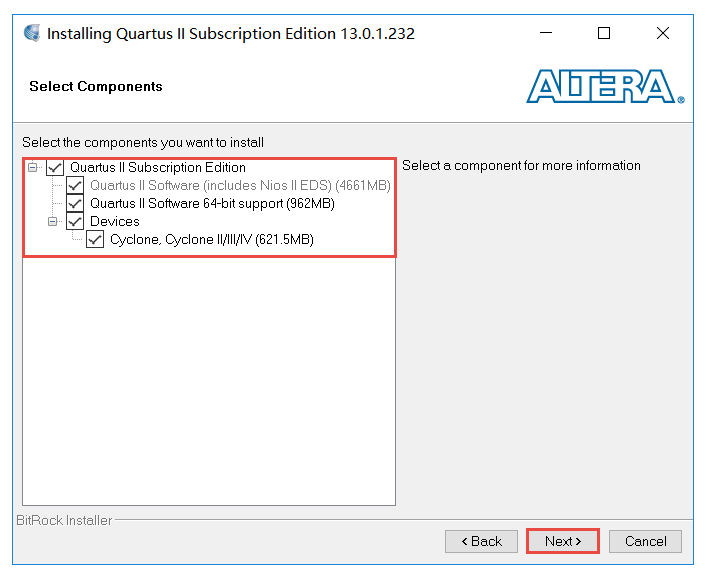Uncheck Quartus II Subscription Edition checkbox
This screenshot has height=580, width=707.
(x=55, y=168)
